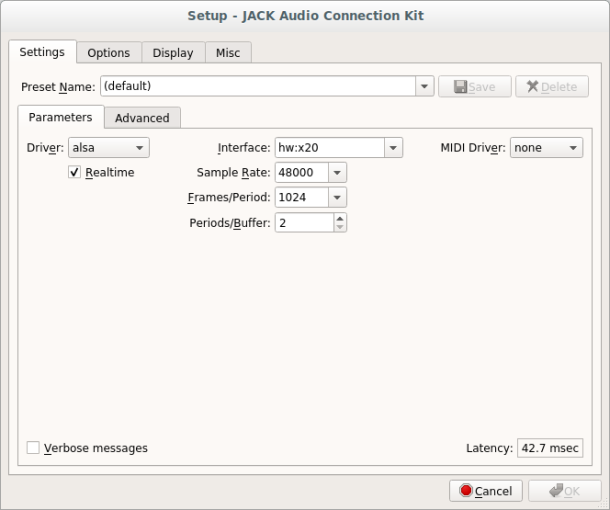Expand the Frames/Period dropdown arrow

[337, 197]
